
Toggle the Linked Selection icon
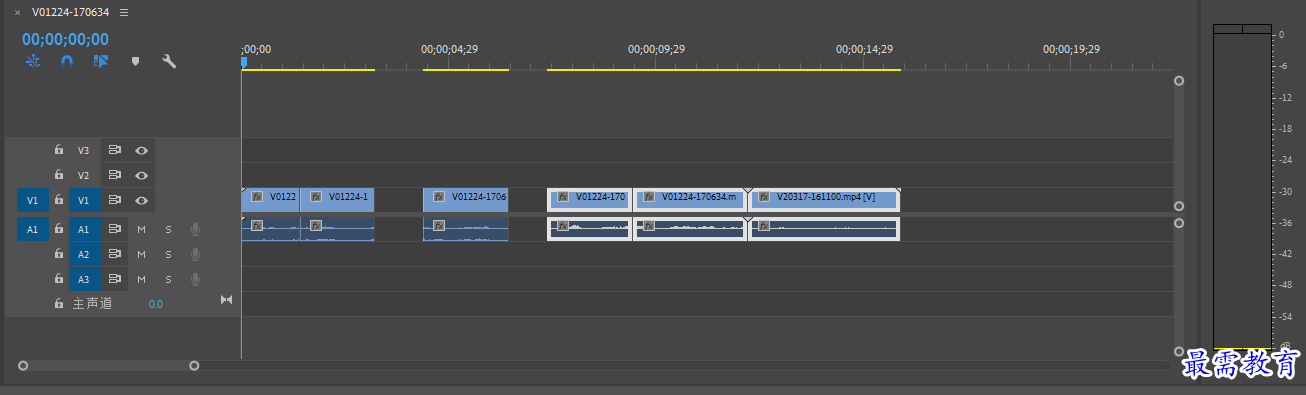pyautogui.click(x=100, y=61)
